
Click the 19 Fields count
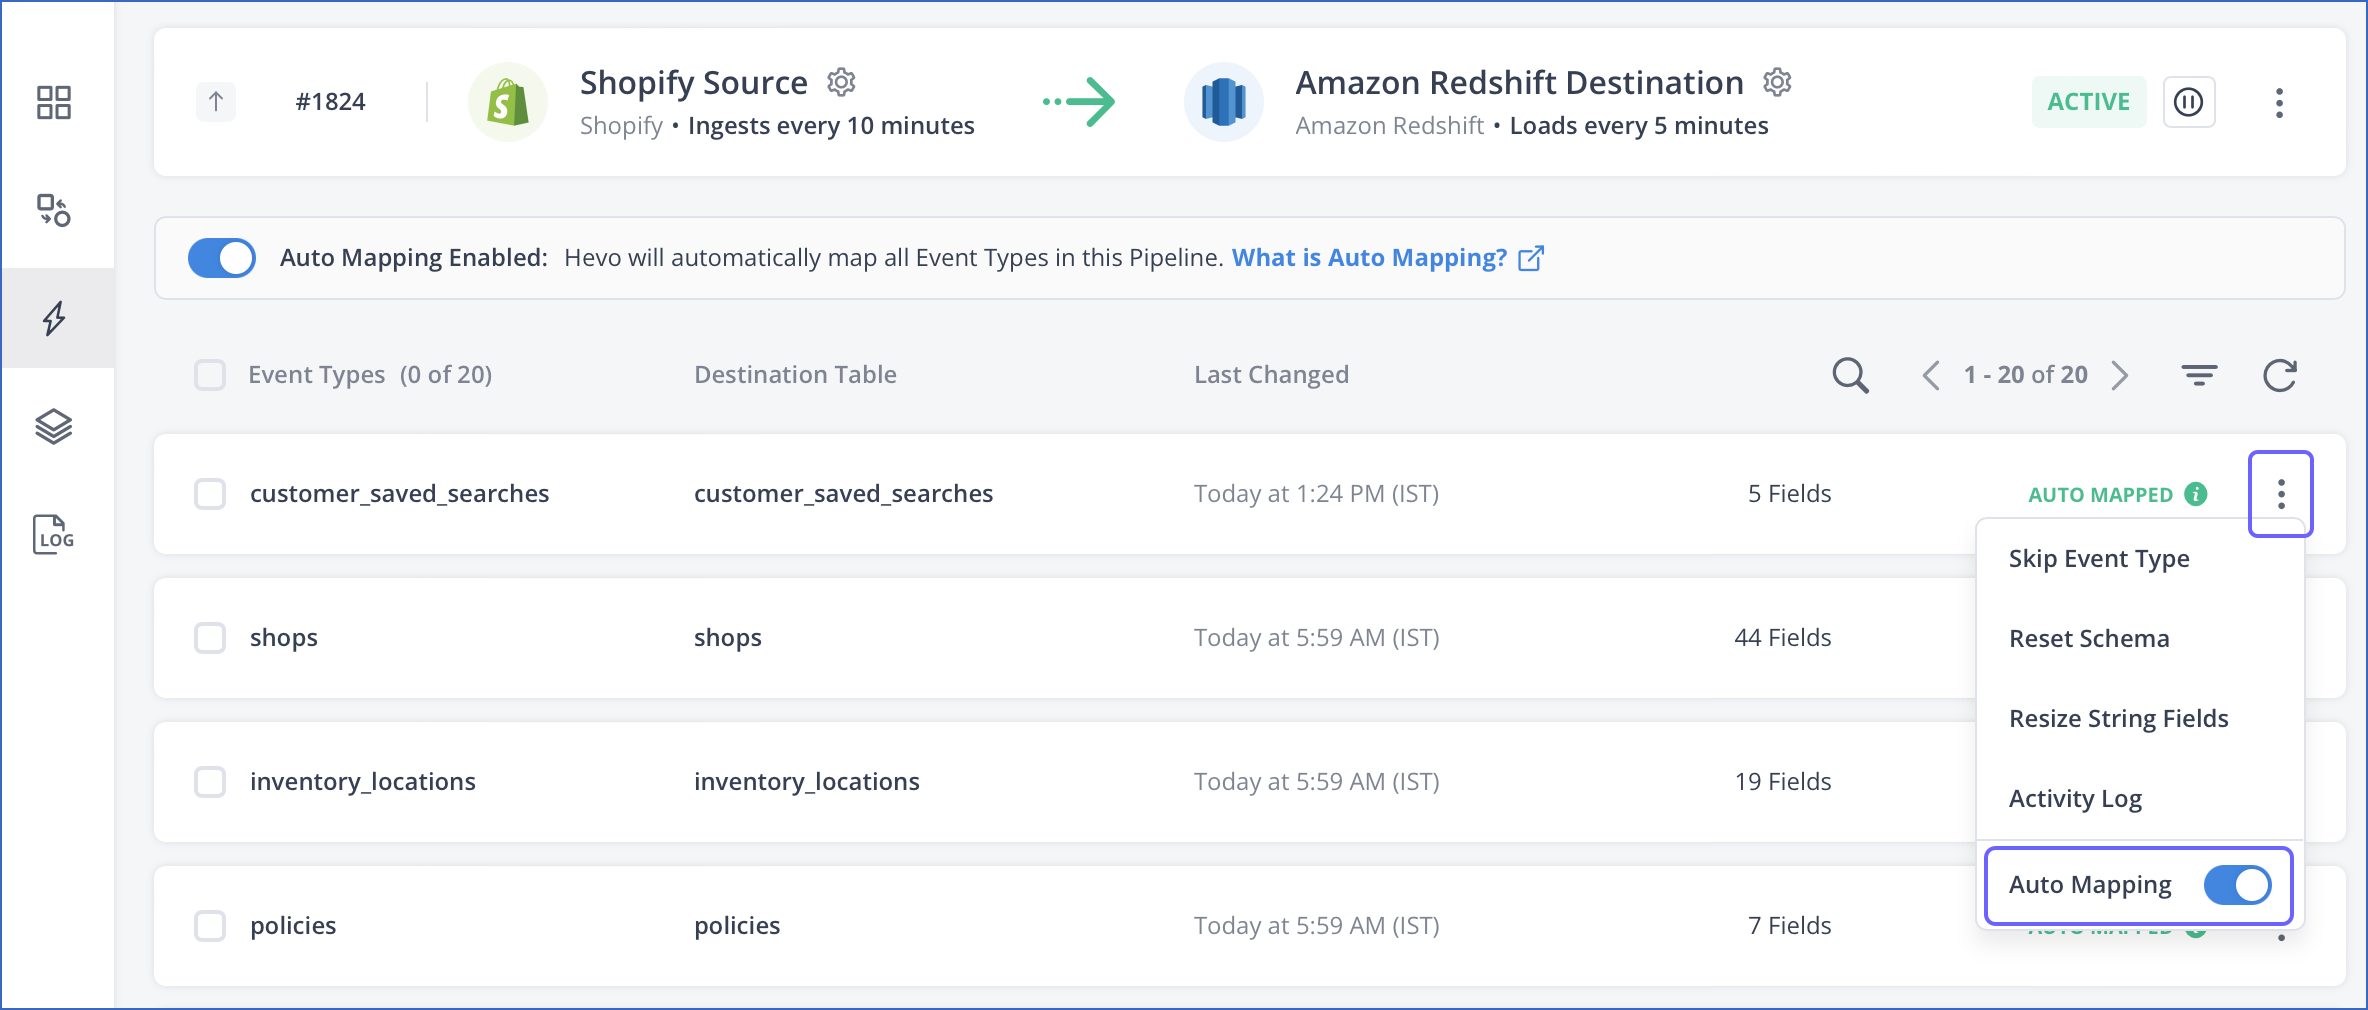[1783, 782]
